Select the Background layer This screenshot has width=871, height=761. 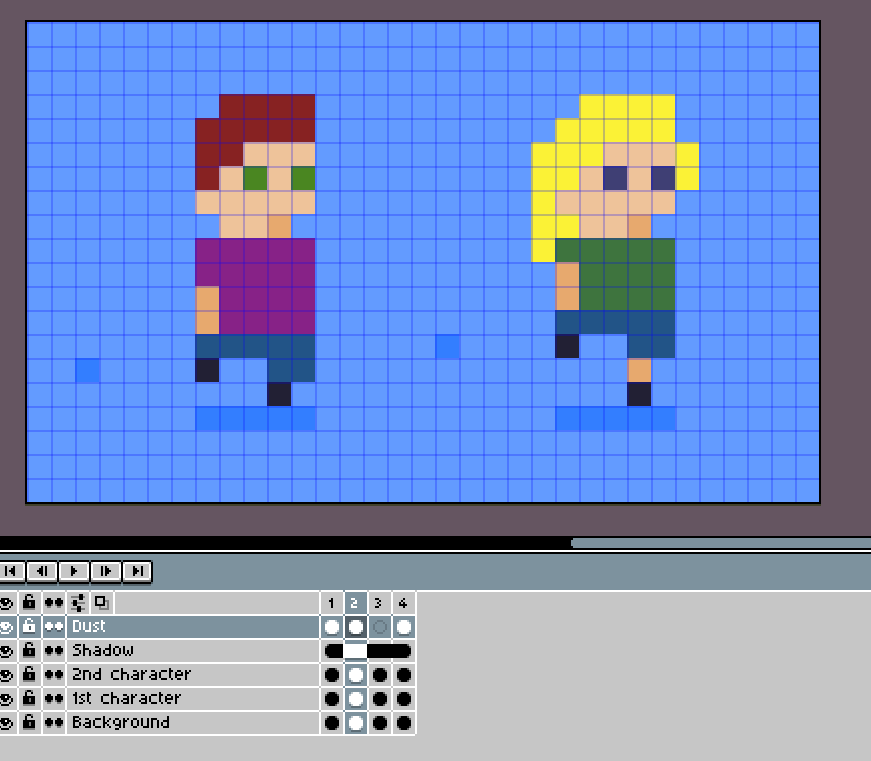[x=193, y=722]
